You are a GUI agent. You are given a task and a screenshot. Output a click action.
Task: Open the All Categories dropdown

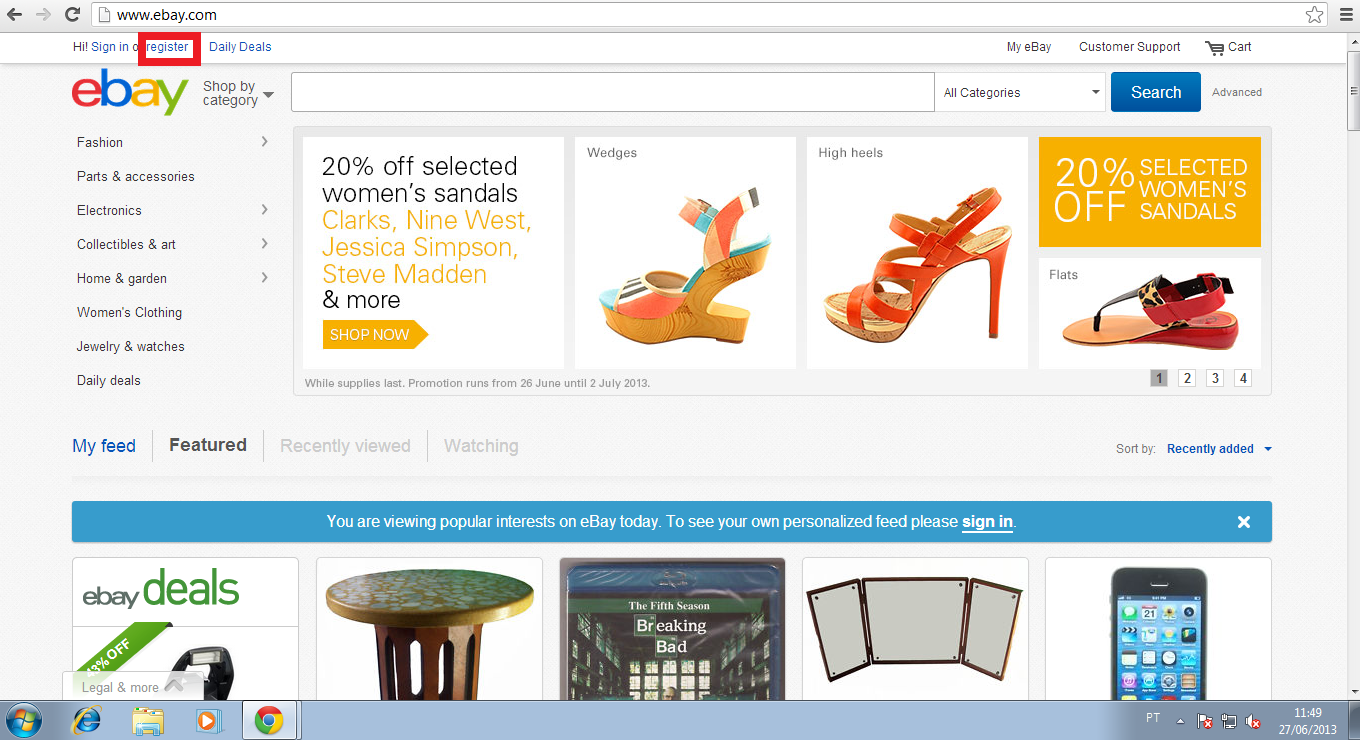pos(1021,92)
